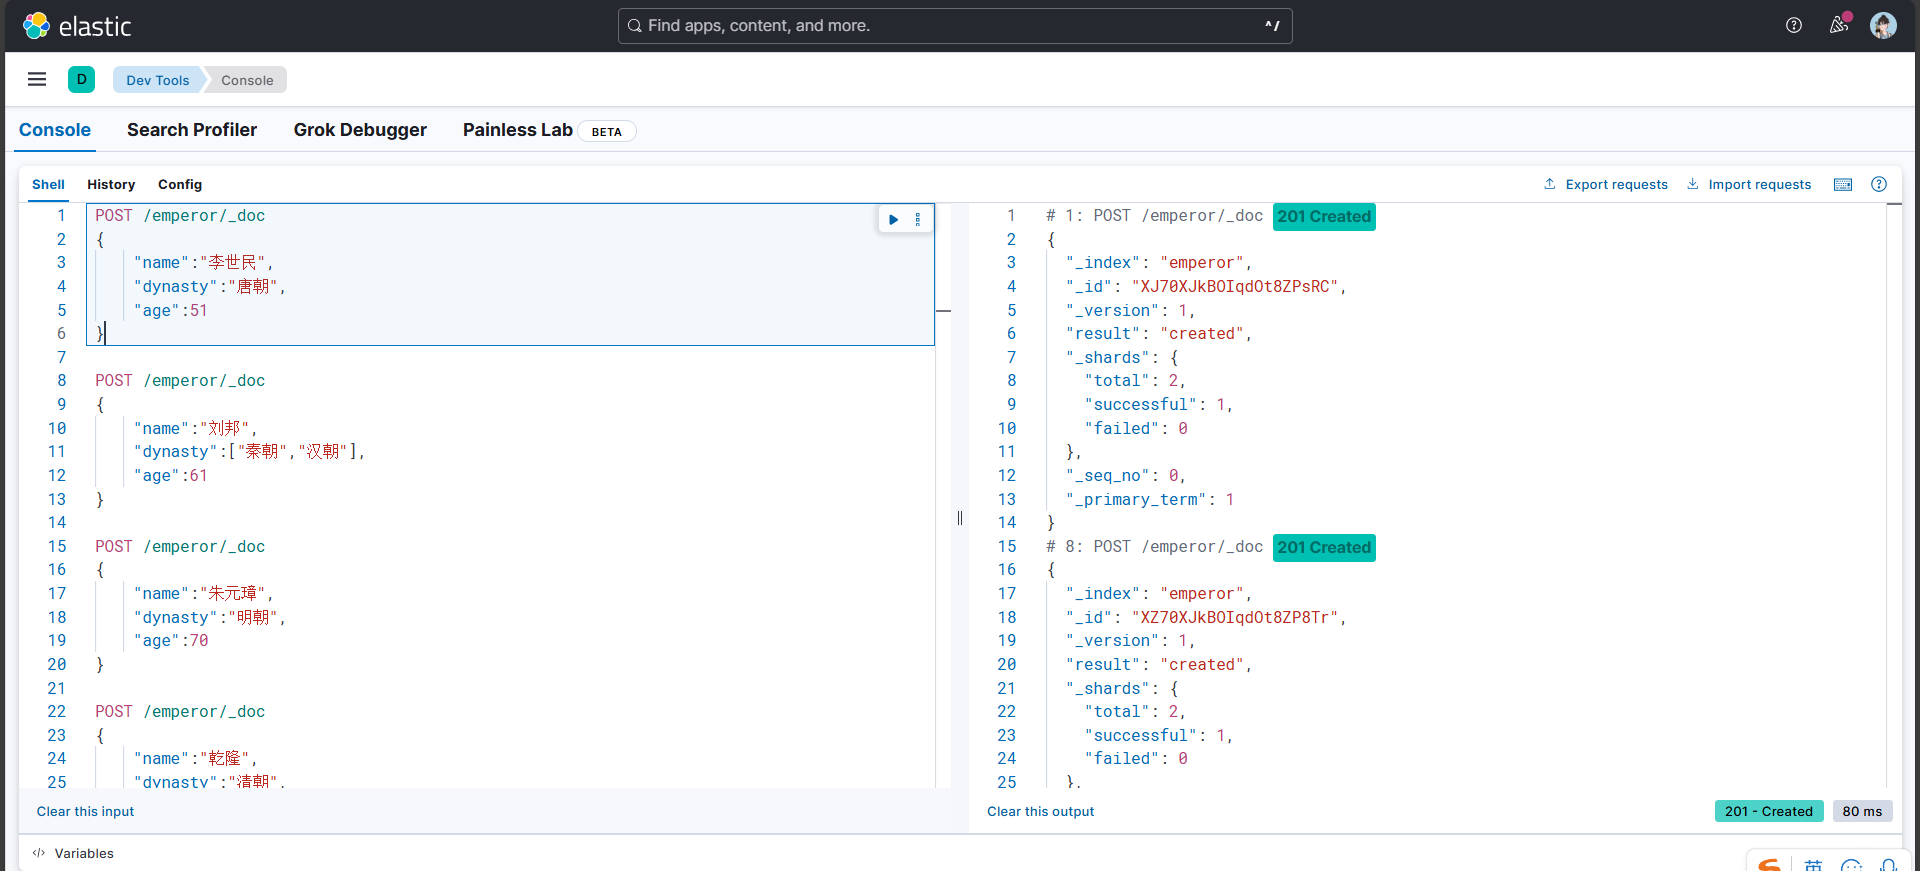Open console help question mark icon

(1879, 185)
